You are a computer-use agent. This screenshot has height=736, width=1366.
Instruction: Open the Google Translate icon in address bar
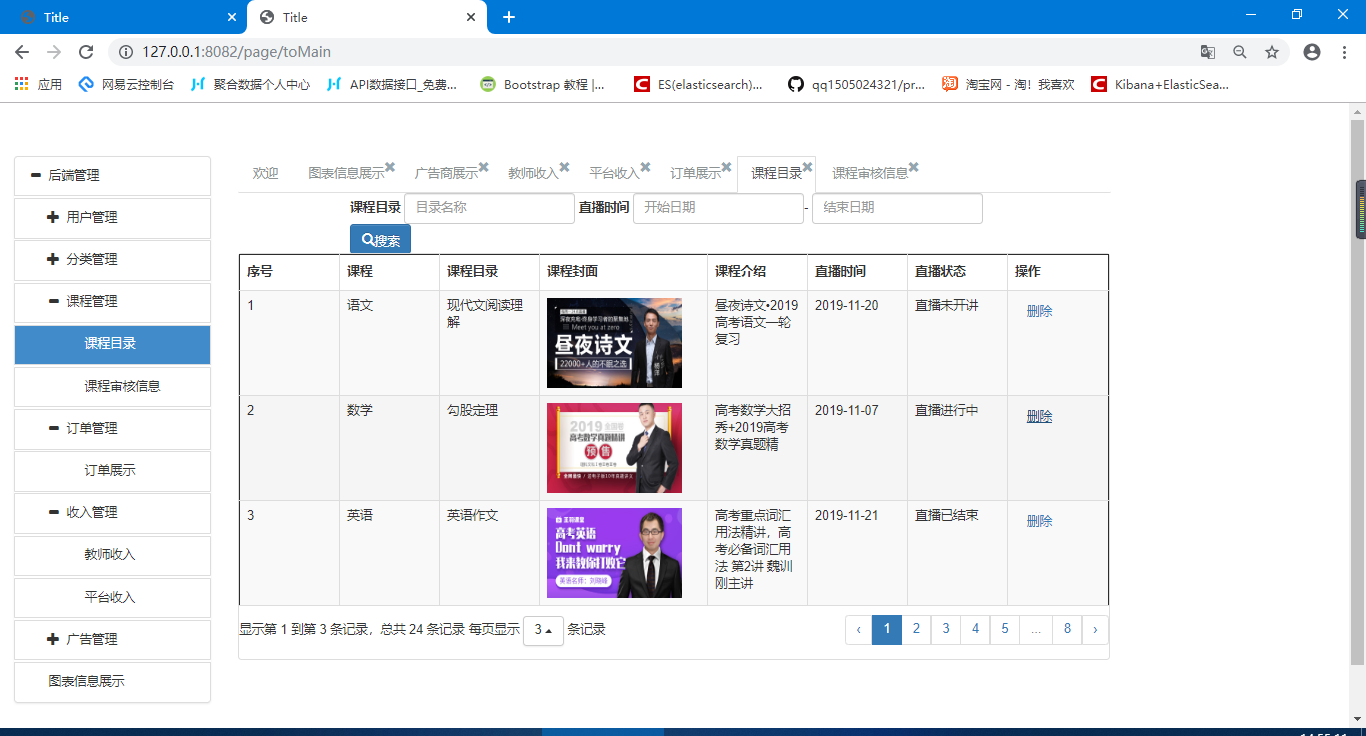(x=1208, y=52)
